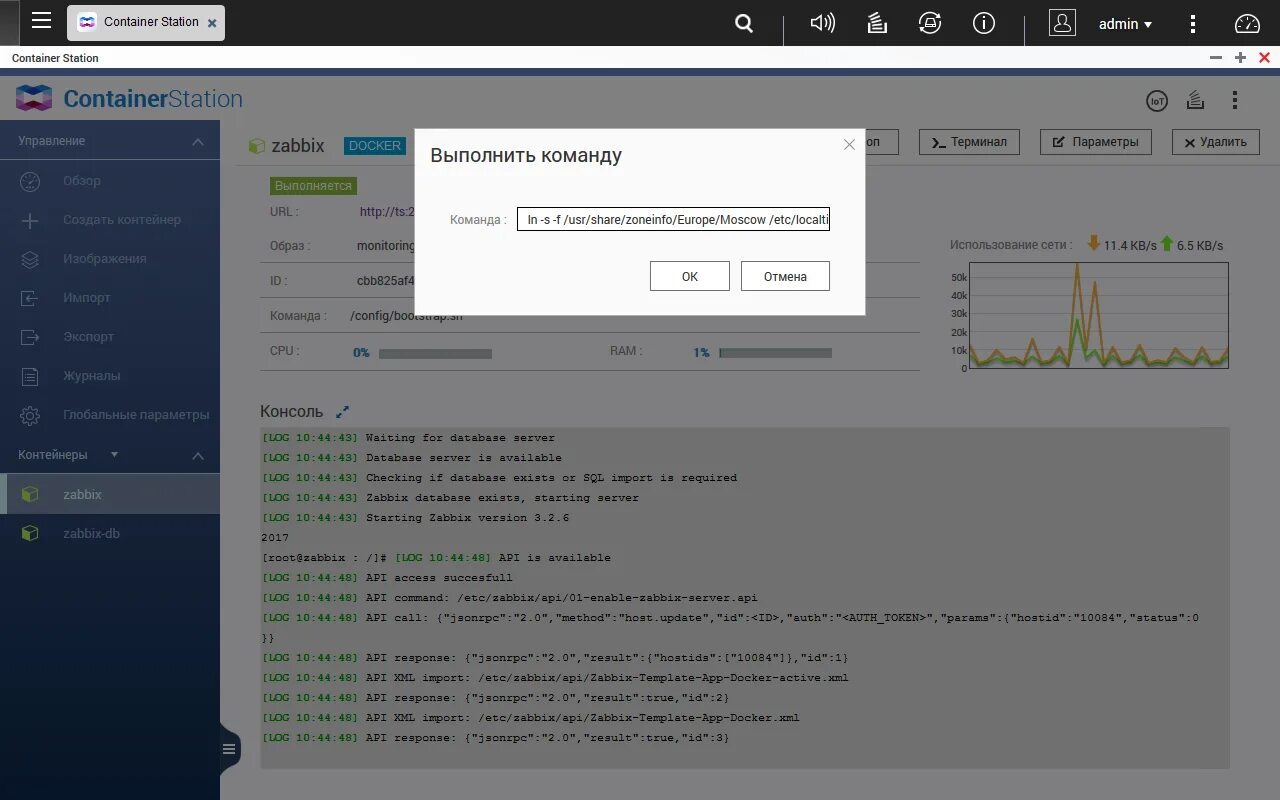Click the user profile avatar icon
The height and width of the screenshot is (800, 1280).
pos(1062,23)
